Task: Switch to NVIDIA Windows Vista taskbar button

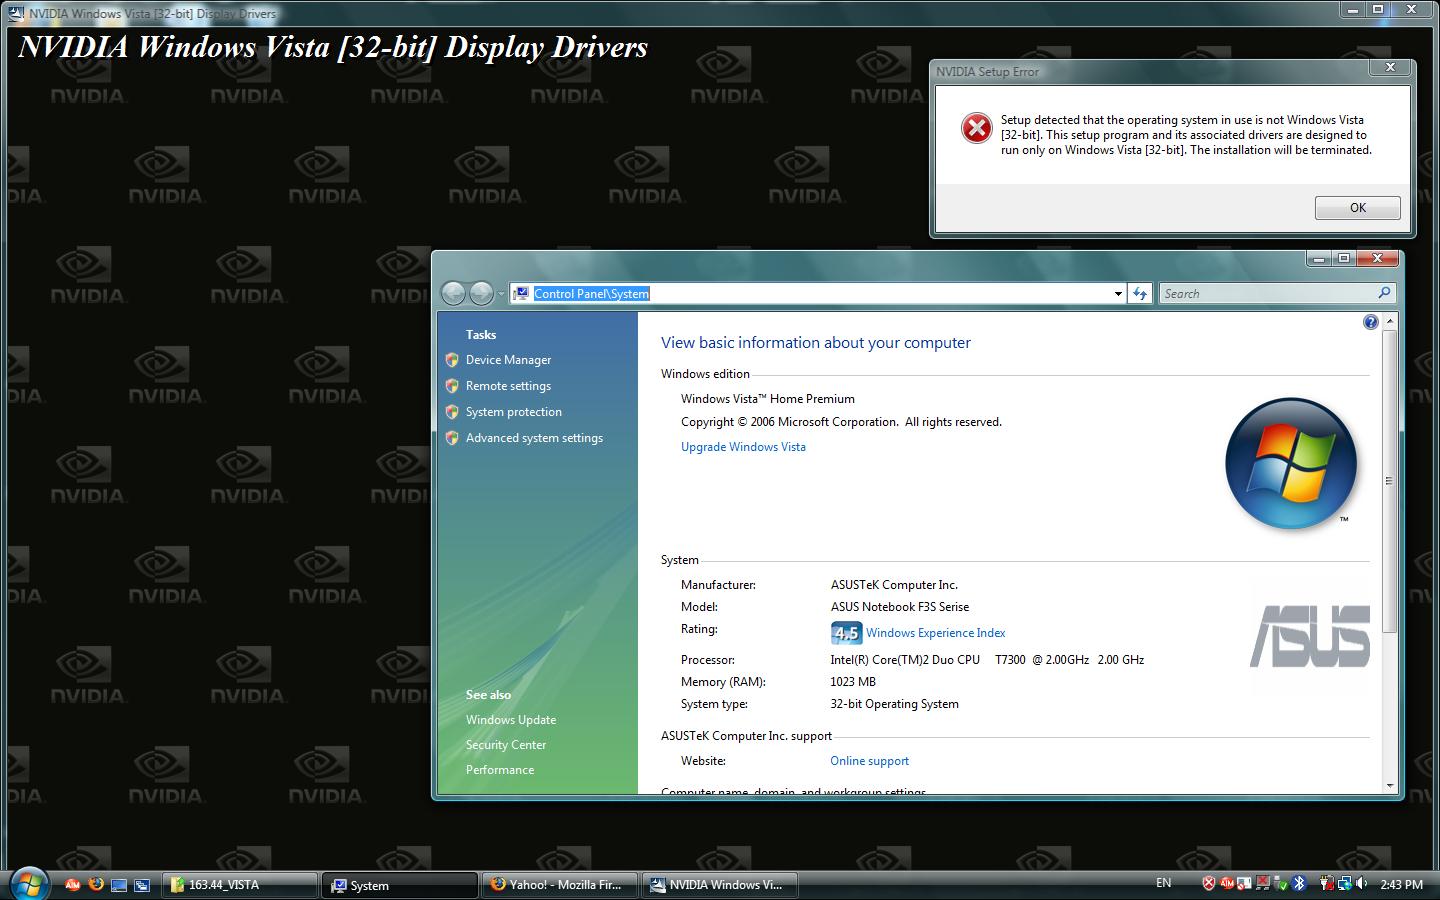Action: pyautogui.click(x=720, y=885)
